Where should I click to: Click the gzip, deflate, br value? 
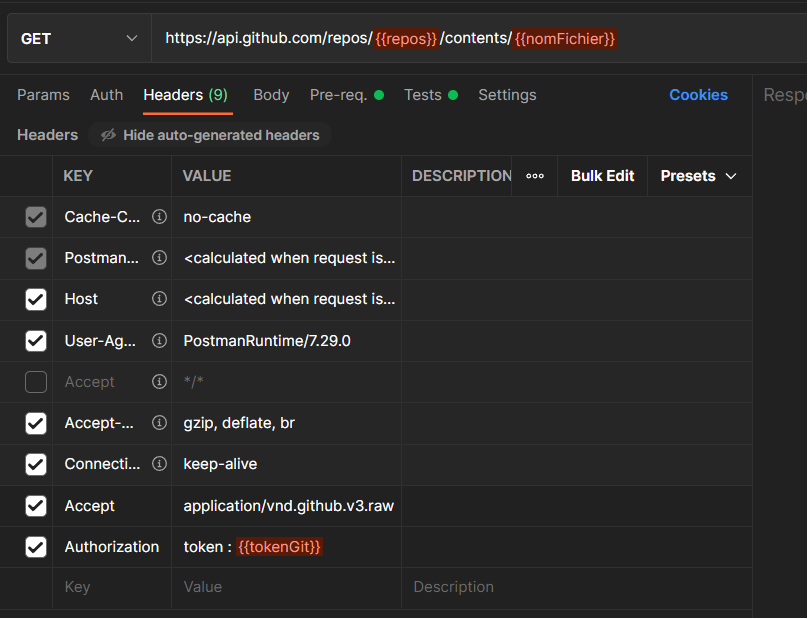239,423
